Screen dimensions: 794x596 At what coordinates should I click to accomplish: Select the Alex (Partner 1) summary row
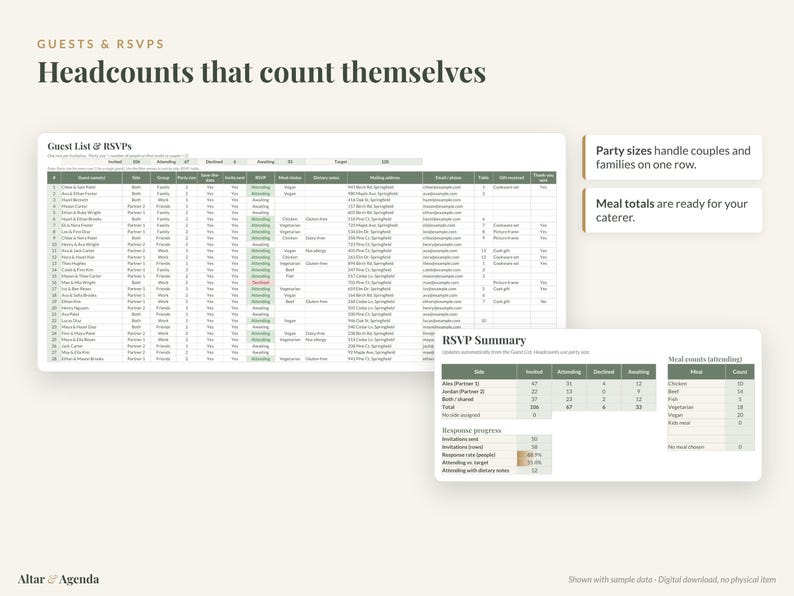[548, 384]
